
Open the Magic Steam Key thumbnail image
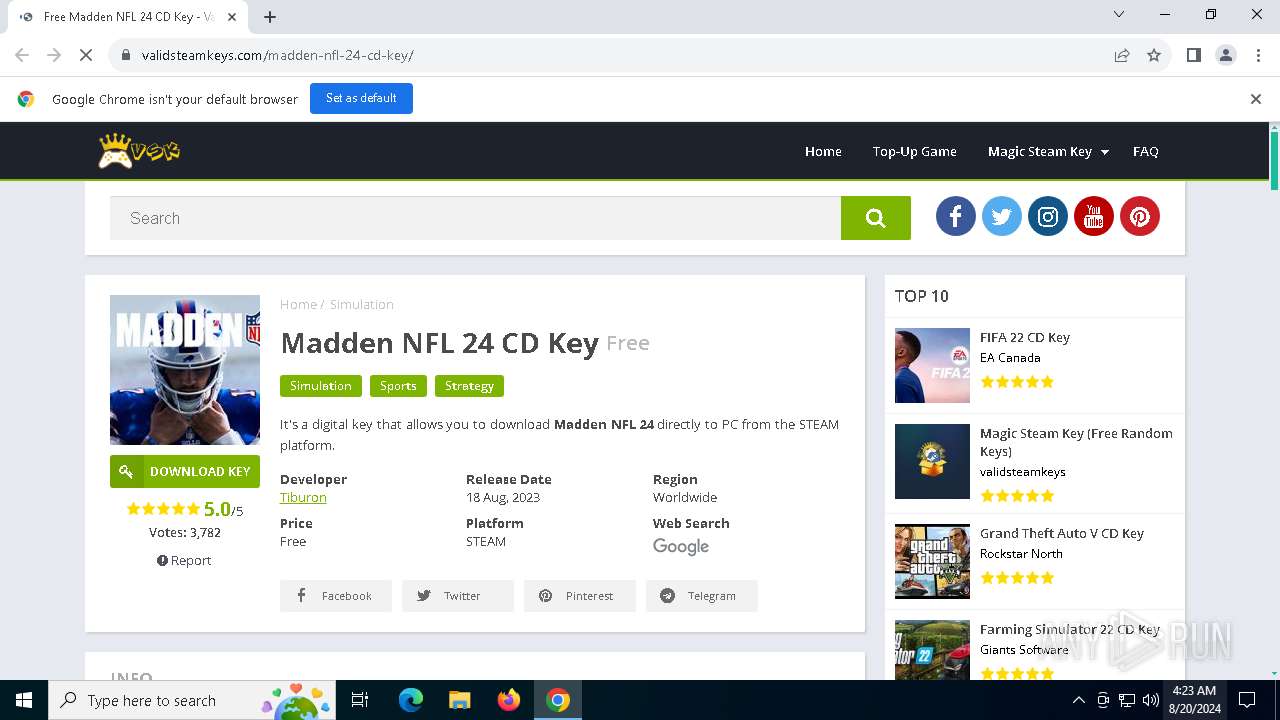(x=932, y=461)
